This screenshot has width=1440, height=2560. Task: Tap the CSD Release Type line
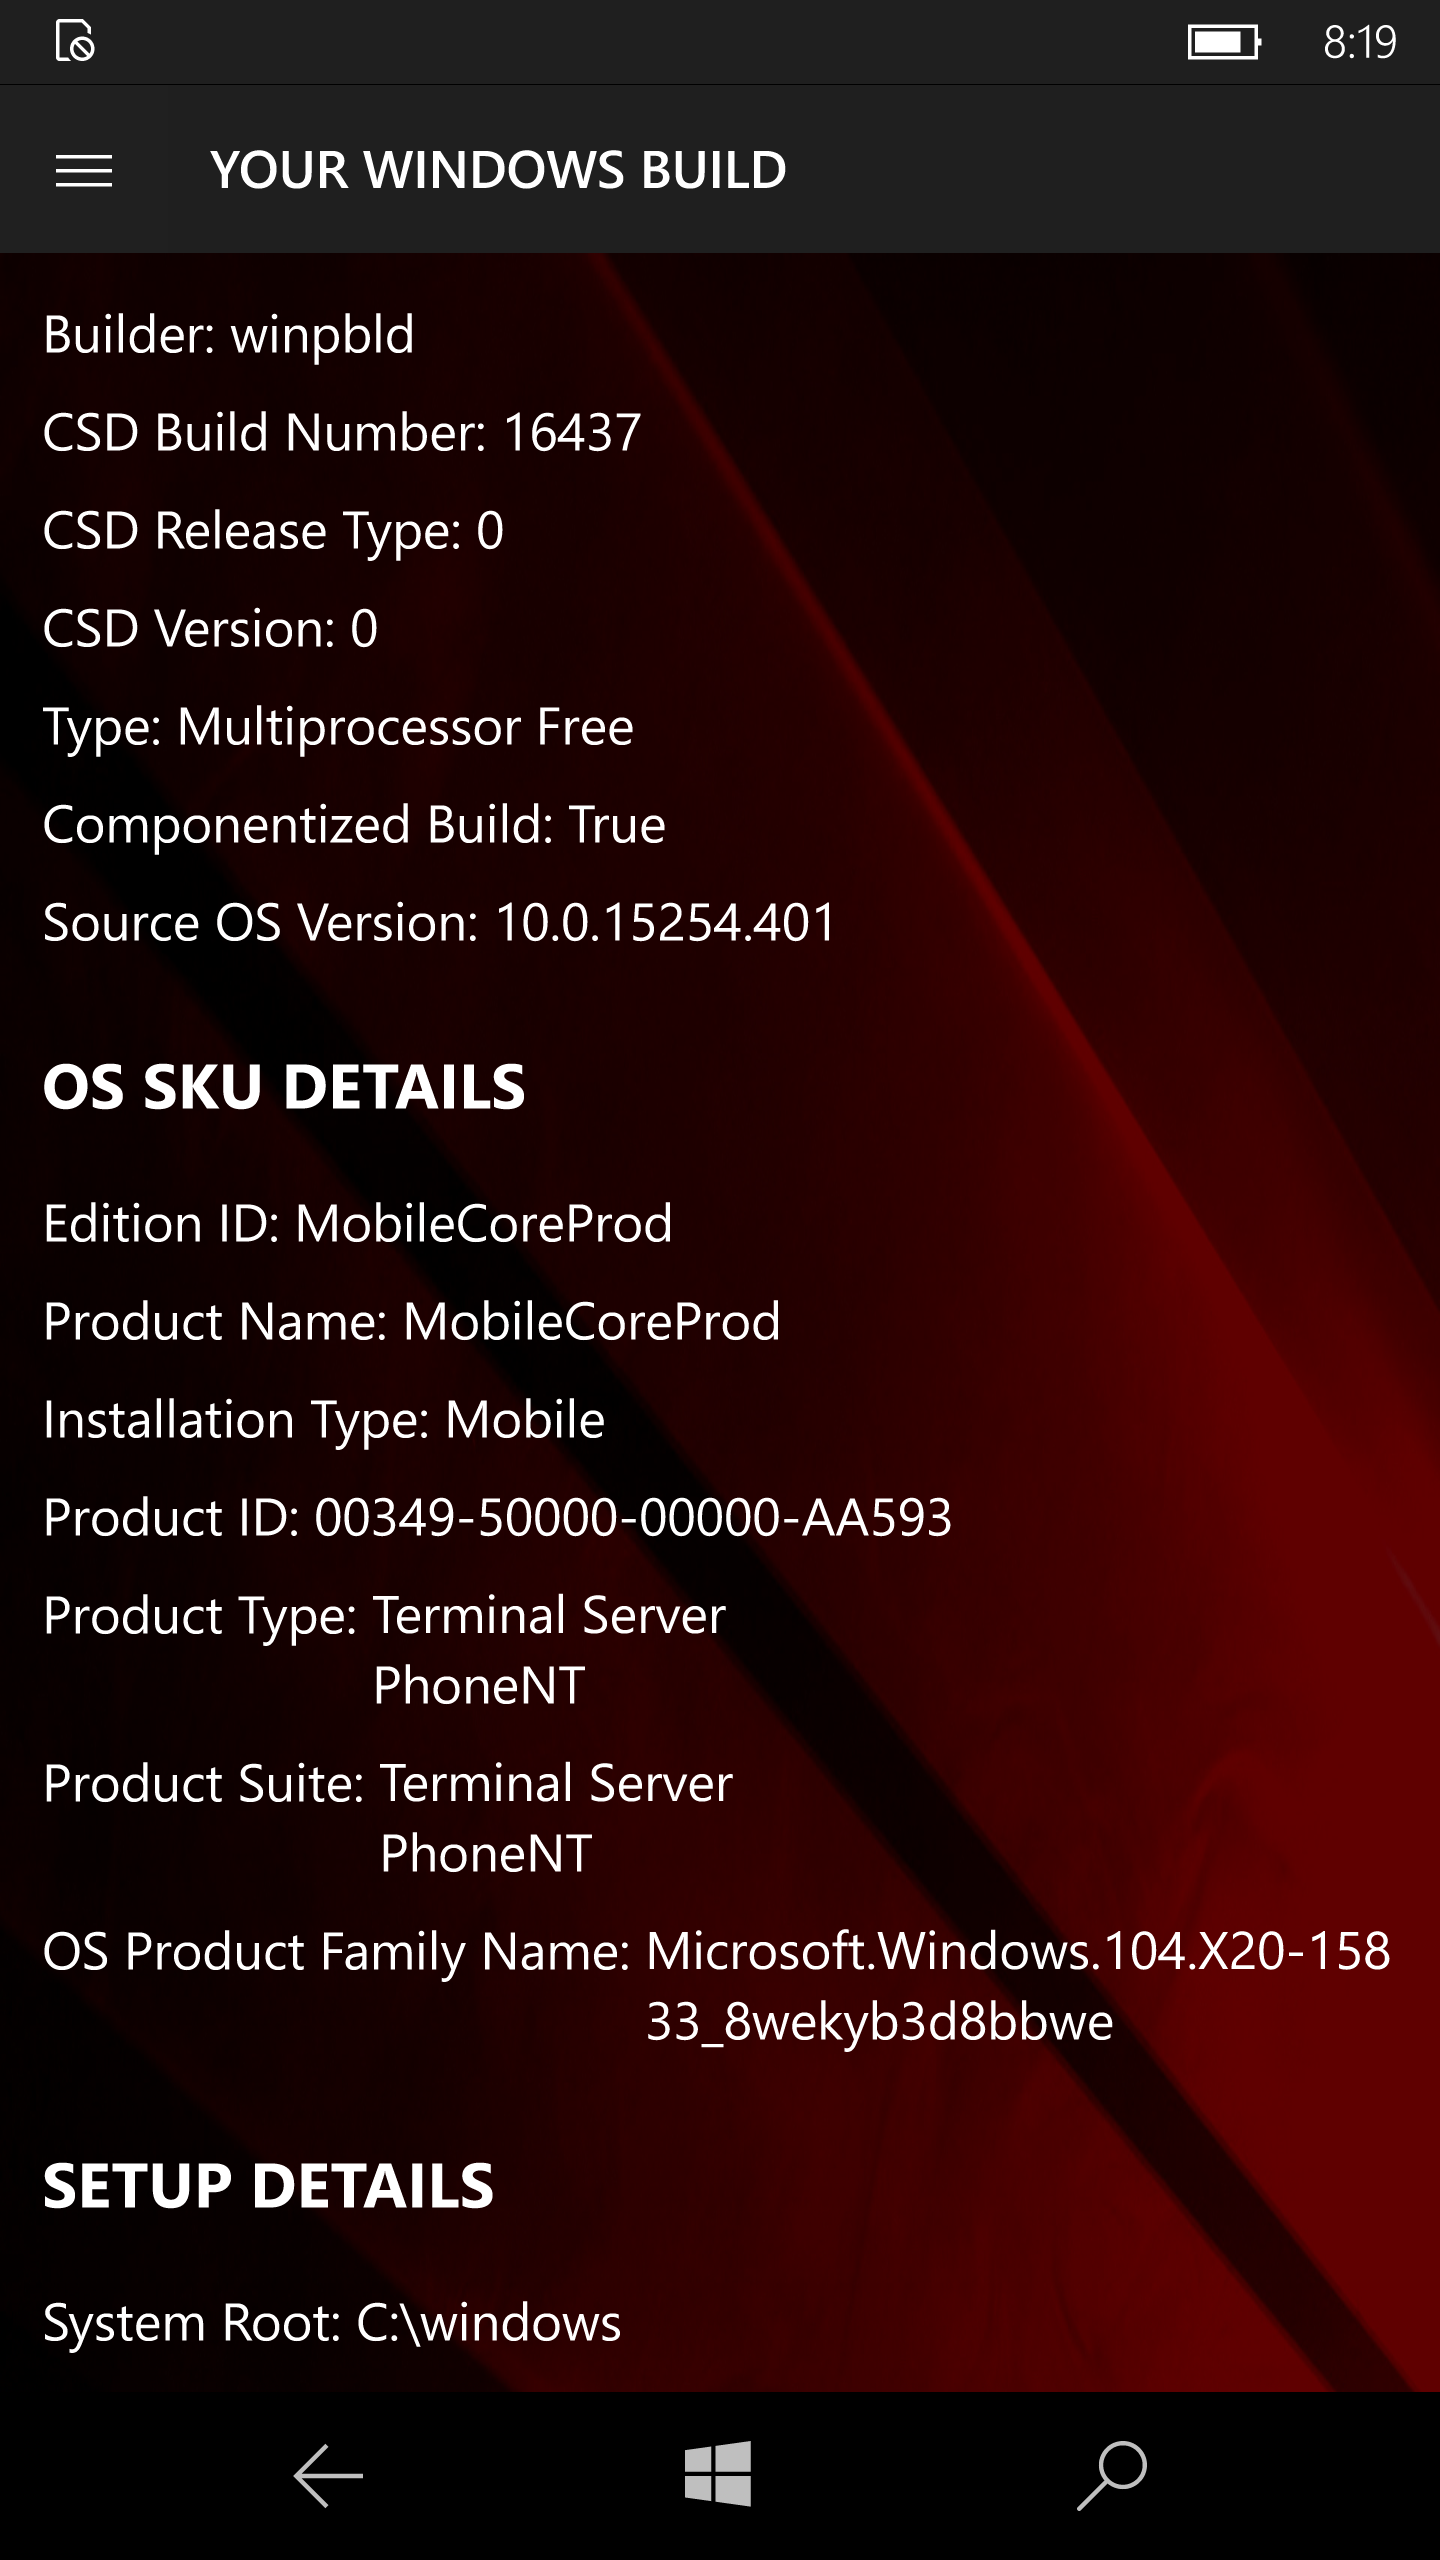click(273, 531)
